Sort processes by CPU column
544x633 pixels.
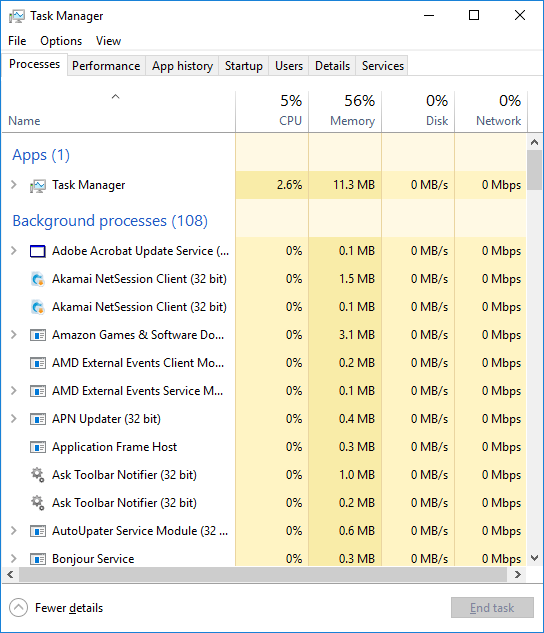pos(272,111)
